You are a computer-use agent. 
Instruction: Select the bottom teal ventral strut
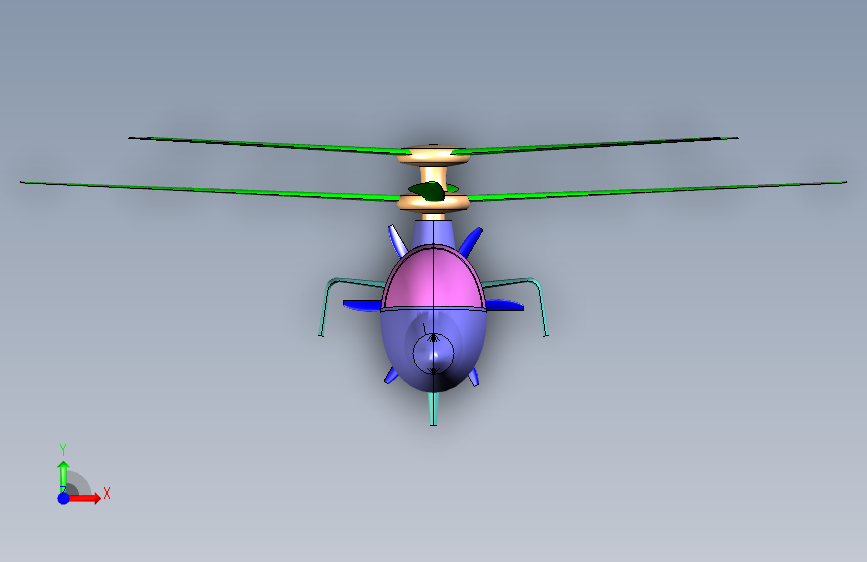click(x=434, y=408)
